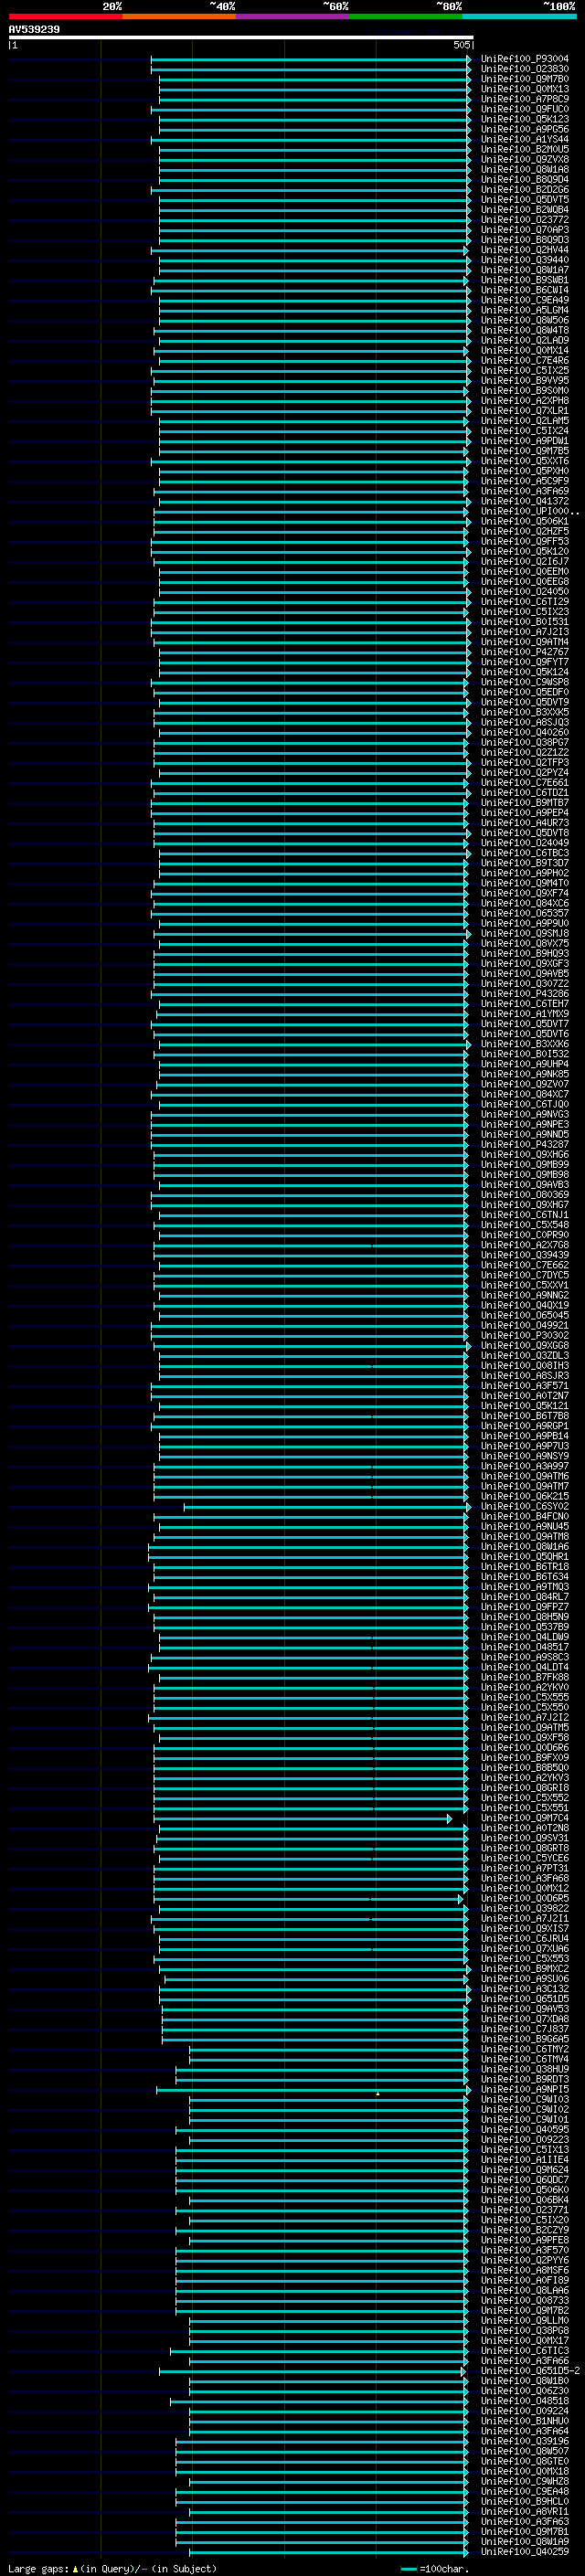585x2576 pixels.
Task: Click the orange ~40% identity legend bar
Action: 179,16
